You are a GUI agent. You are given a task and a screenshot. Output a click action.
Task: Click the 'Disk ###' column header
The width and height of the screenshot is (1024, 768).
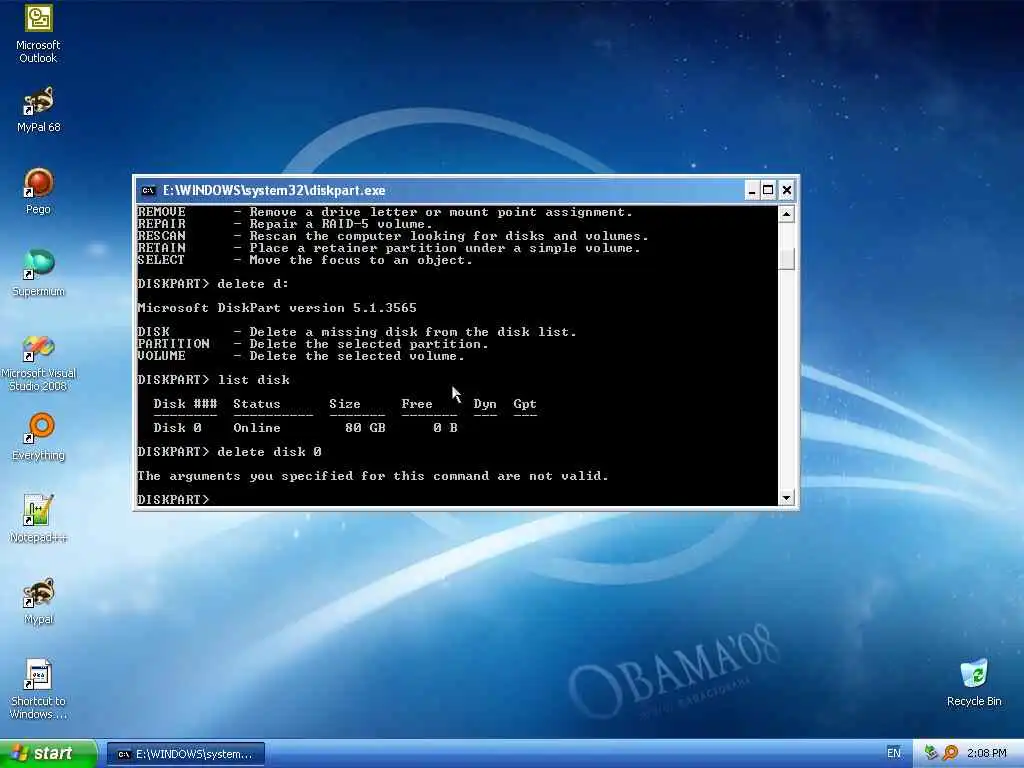(185, 404)
